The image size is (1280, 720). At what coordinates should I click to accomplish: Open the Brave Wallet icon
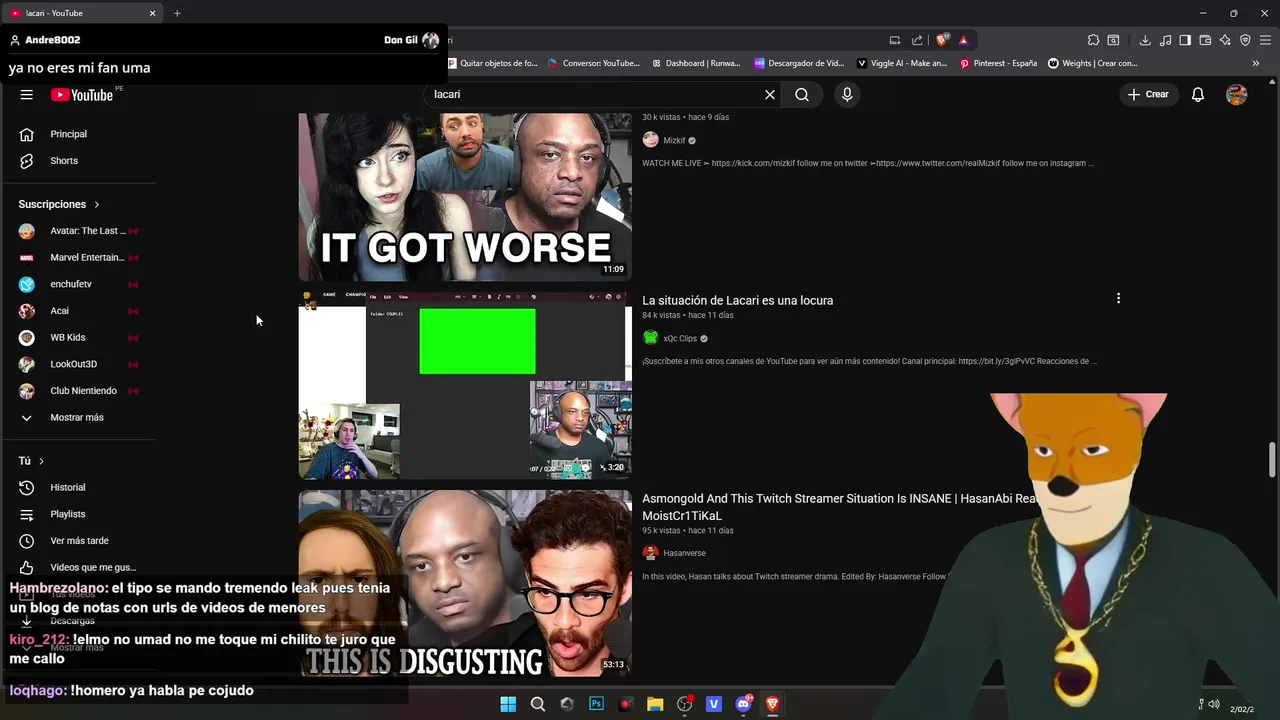[1205, 40]
